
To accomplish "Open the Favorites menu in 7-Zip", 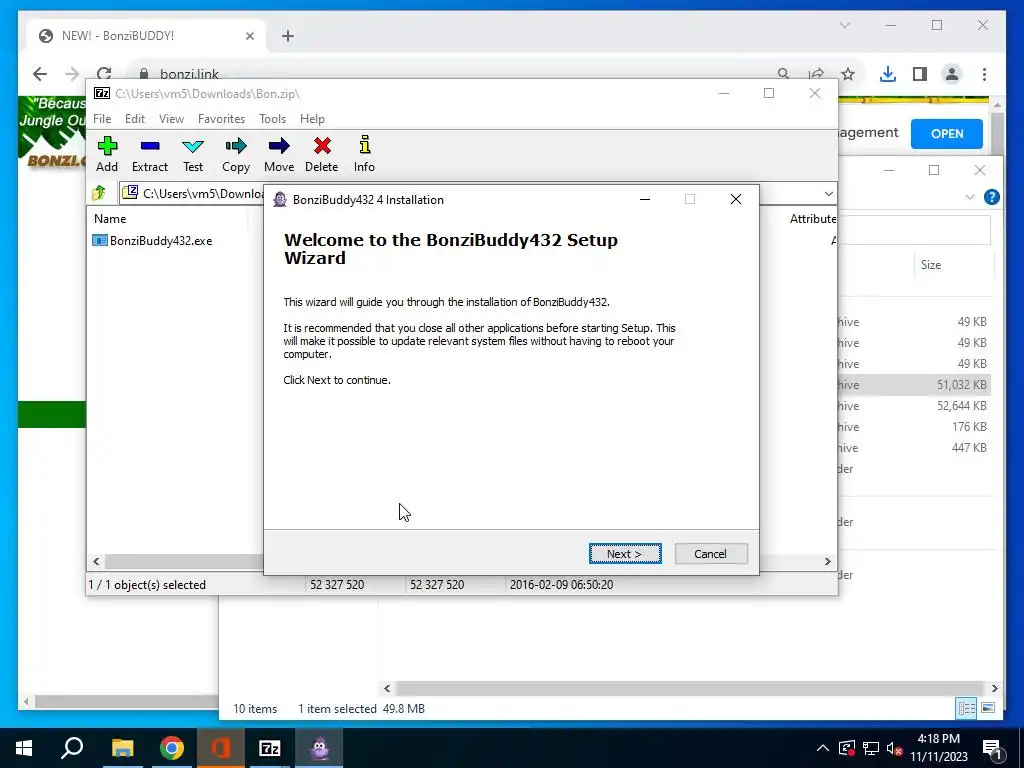I will pos(221,119).
